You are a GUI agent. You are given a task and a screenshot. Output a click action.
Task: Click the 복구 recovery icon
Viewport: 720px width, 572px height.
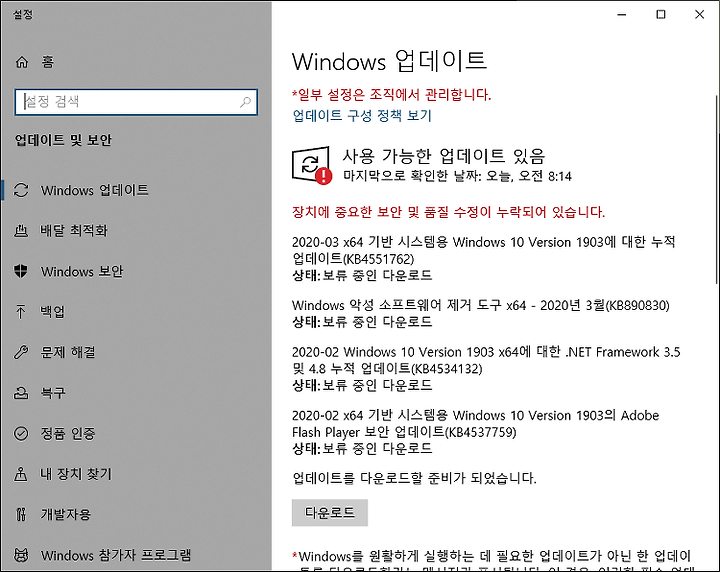pyautogui.click(x=21, y=393)
